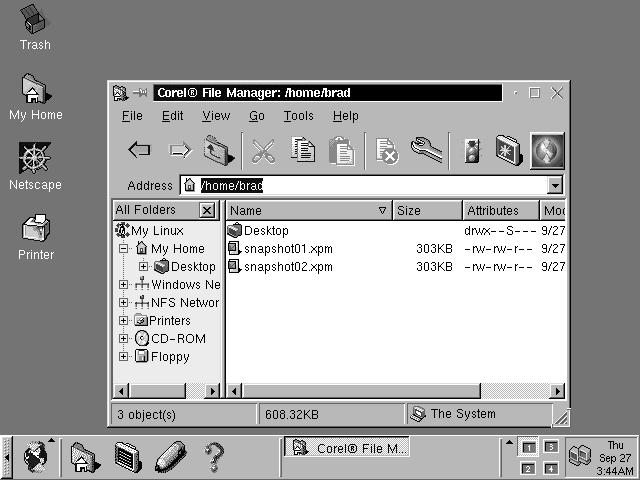Sort files by the Name column header

309,211
